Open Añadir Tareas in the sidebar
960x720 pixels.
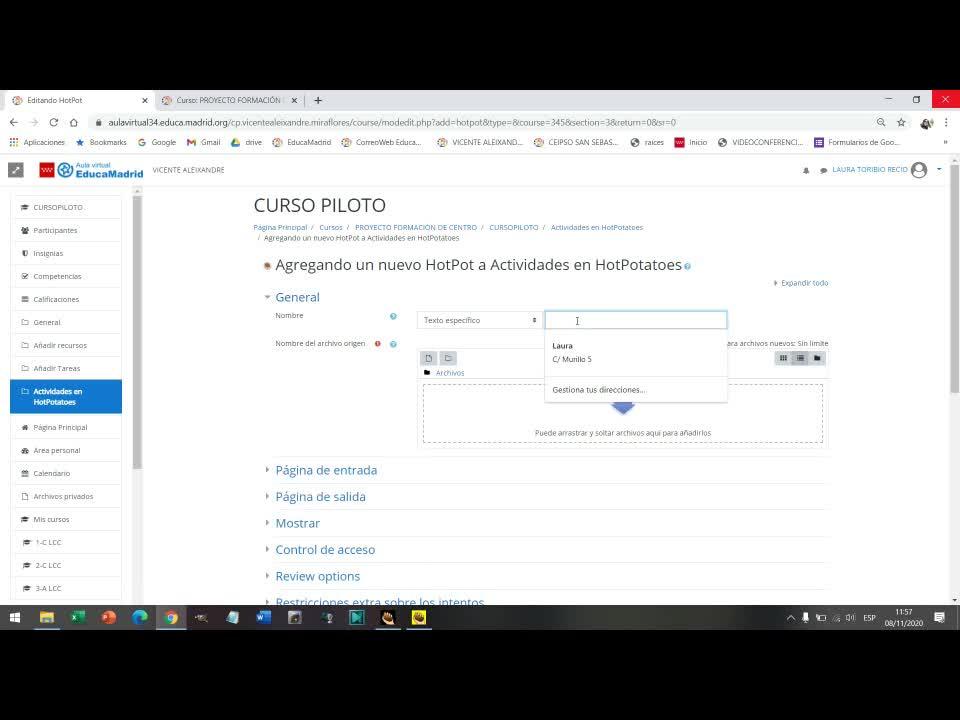click(66, 368)
